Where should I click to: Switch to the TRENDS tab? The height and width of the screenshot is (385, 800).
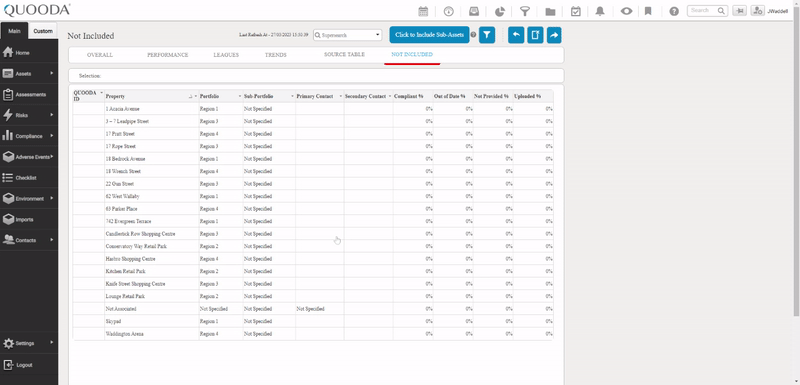(x=276, y=55)
